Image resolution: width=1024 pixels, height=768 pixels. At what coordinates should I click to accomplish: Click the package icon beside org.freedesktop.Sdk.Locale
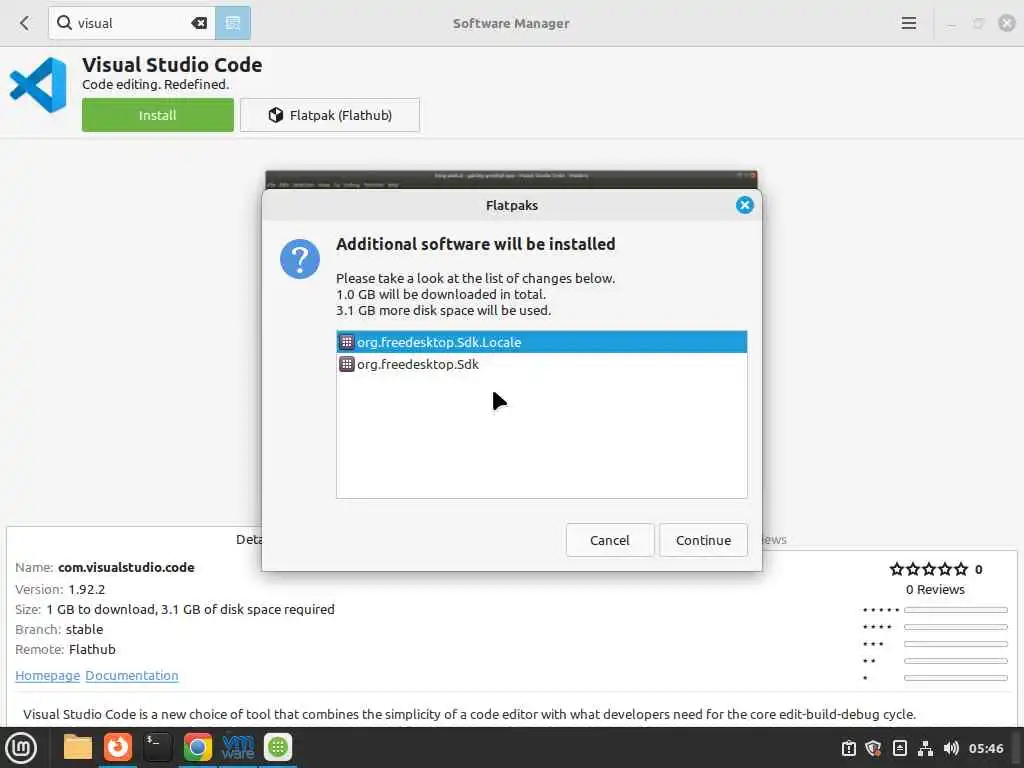tap(347, 342)
